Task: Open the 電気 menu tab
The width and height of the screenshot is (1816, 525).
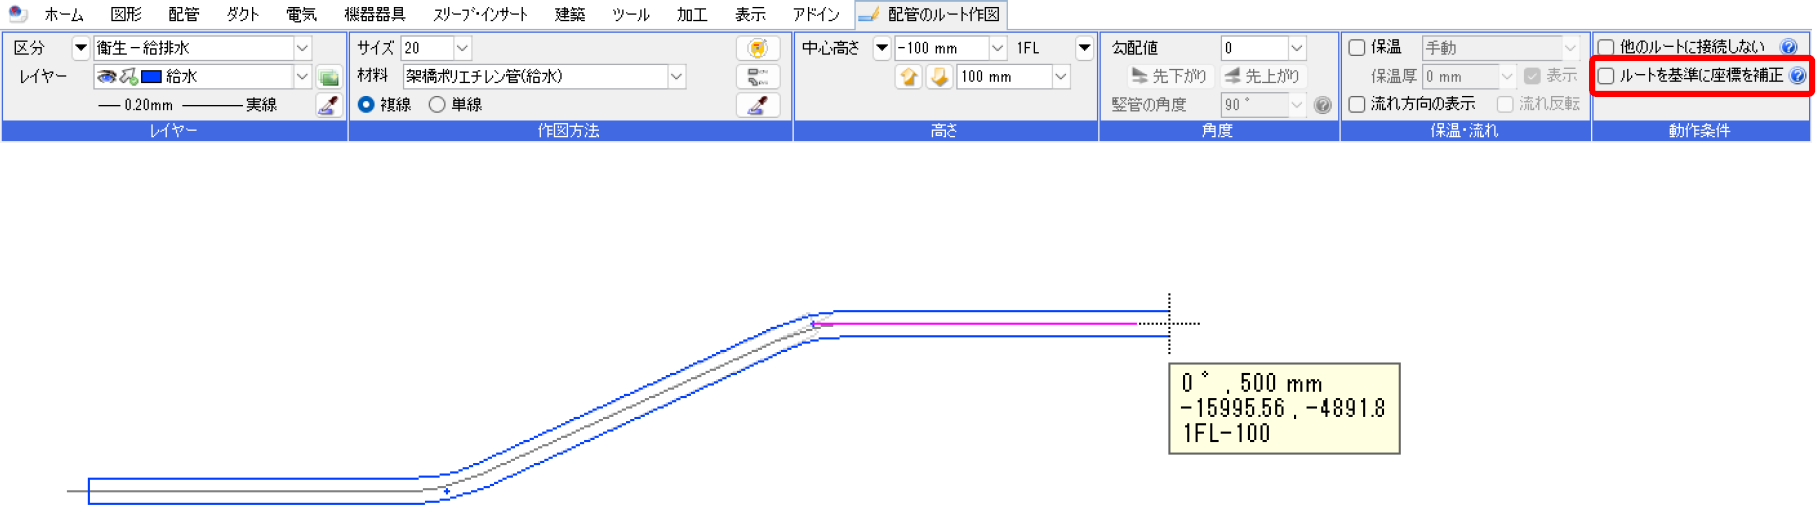Action: (301, 14)
